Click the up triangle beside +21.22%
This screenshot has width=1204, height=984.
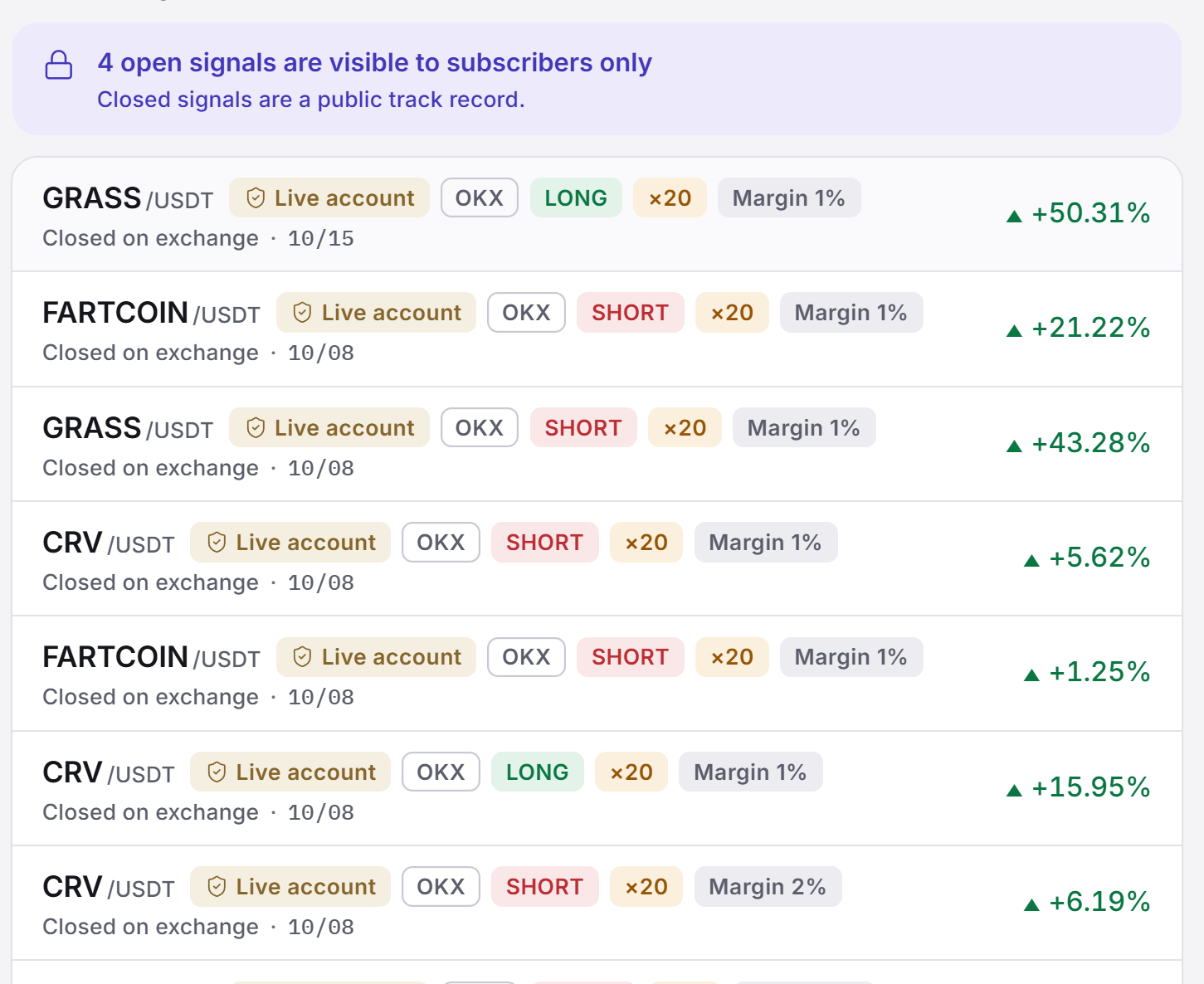[1014, 330]
